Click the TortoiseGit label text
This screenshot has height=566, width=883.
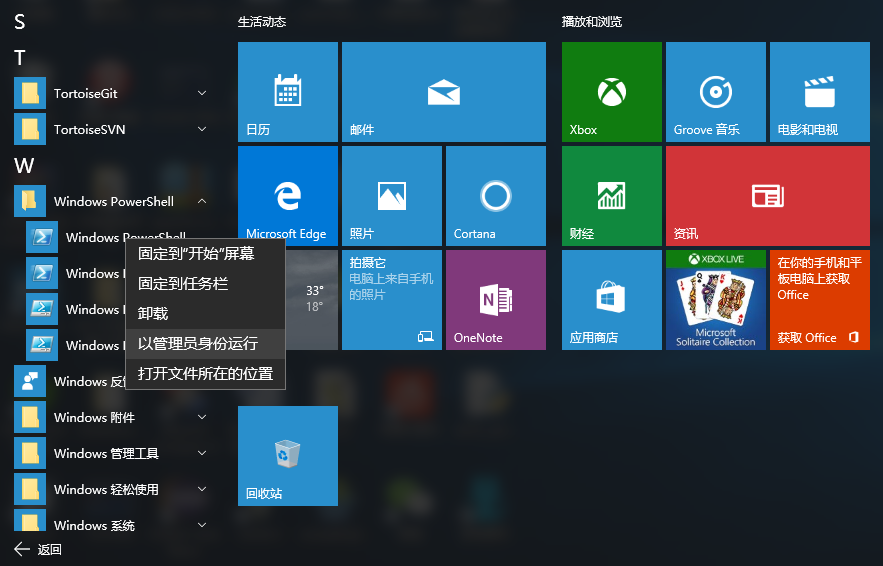pos(86,93)
